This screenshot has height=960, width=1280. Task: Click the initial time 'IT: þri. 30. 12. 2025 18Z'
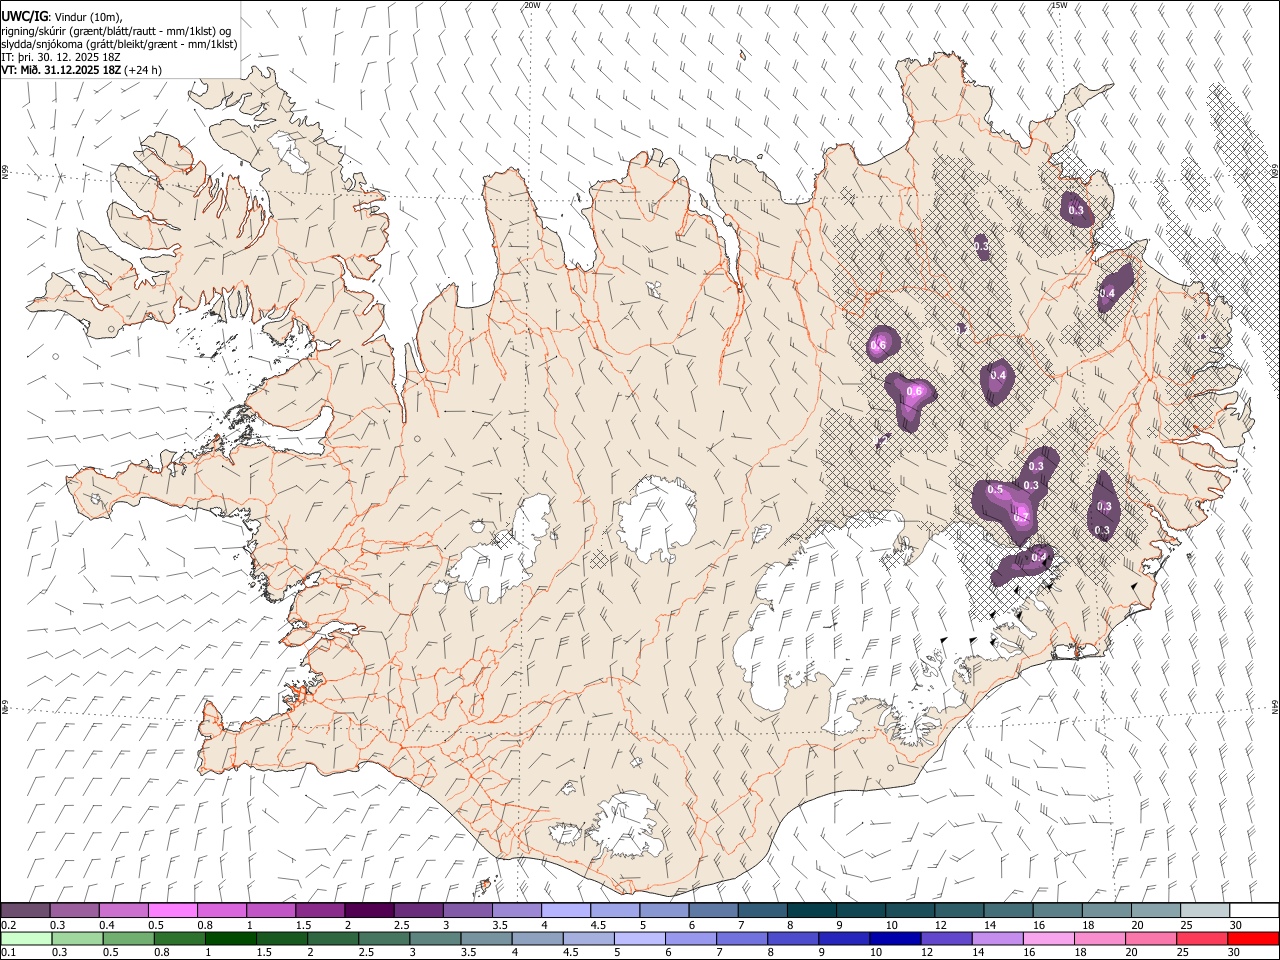pyautogui.click(x=61, y=57)
